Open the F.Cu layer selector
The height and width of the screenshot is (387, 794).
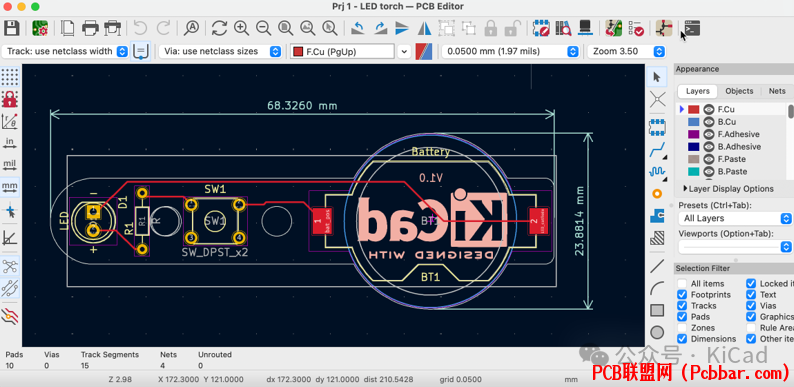(349, 51)
